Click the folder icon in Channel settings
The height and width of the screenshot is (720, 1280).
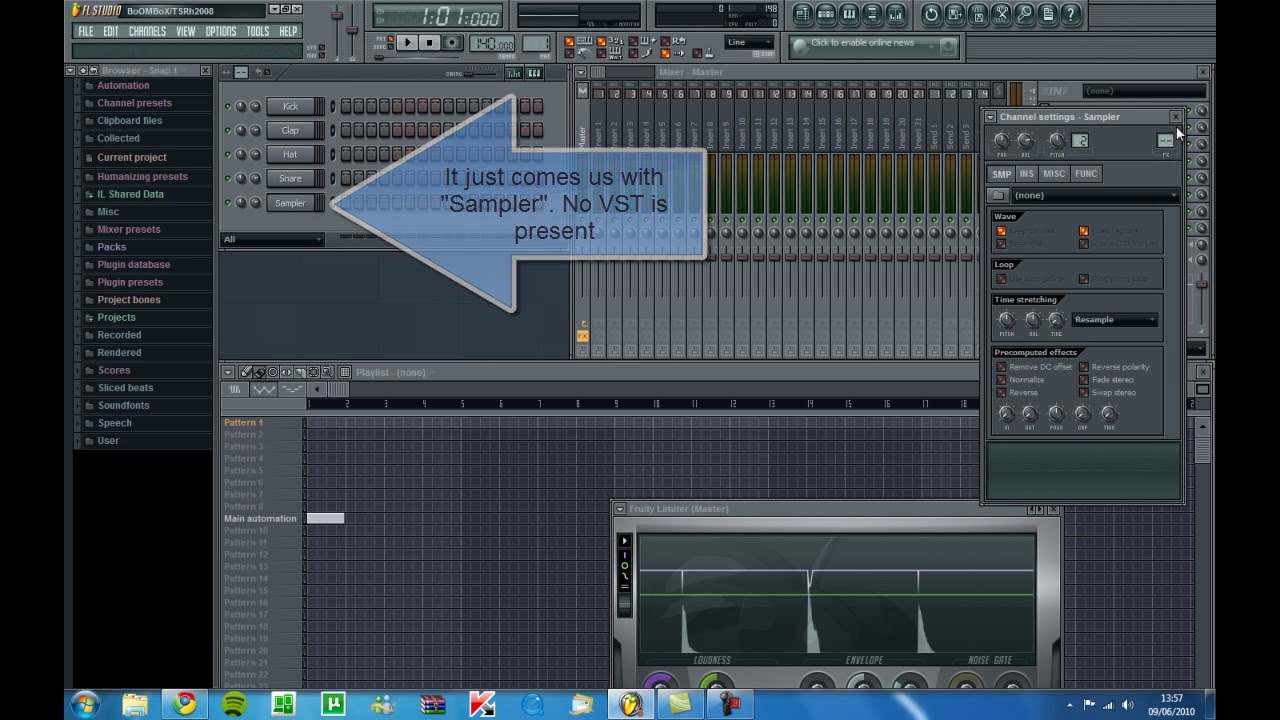pos(998,195)
